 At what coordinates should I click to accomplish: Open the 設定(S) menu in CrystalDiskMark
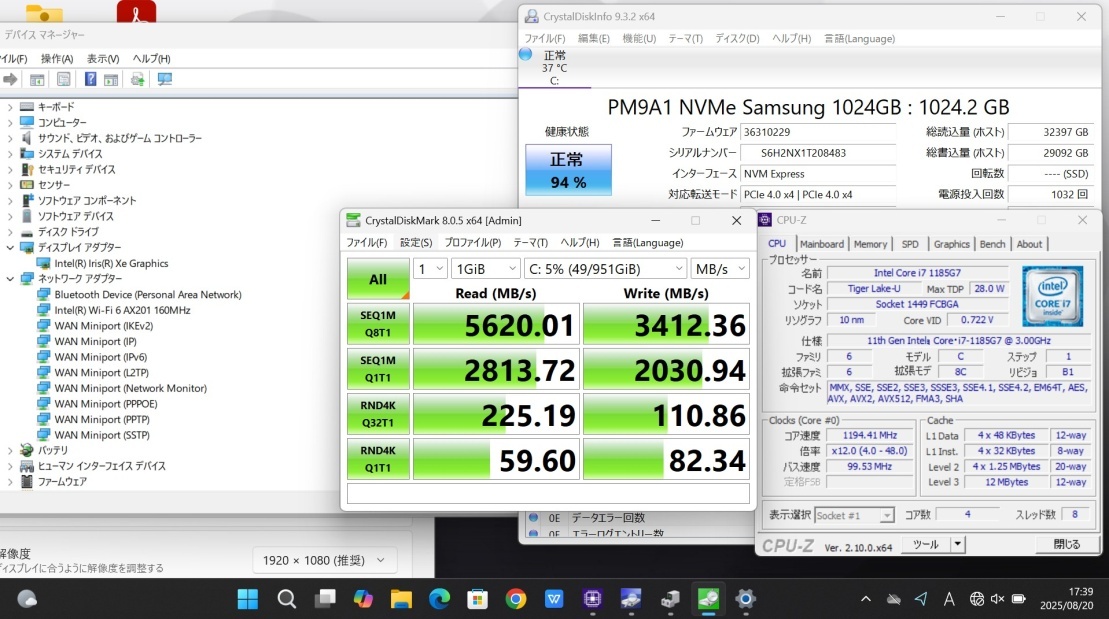(416, 242)
